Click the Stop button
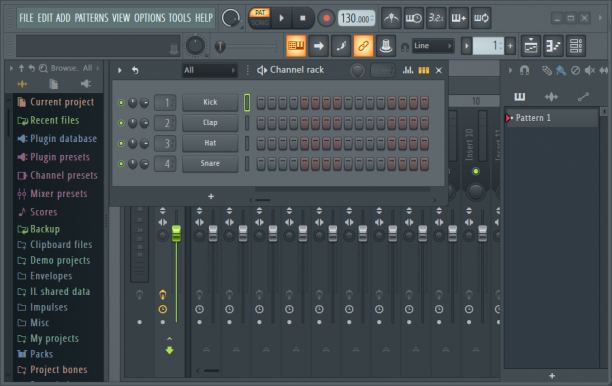 click(302, 18)
